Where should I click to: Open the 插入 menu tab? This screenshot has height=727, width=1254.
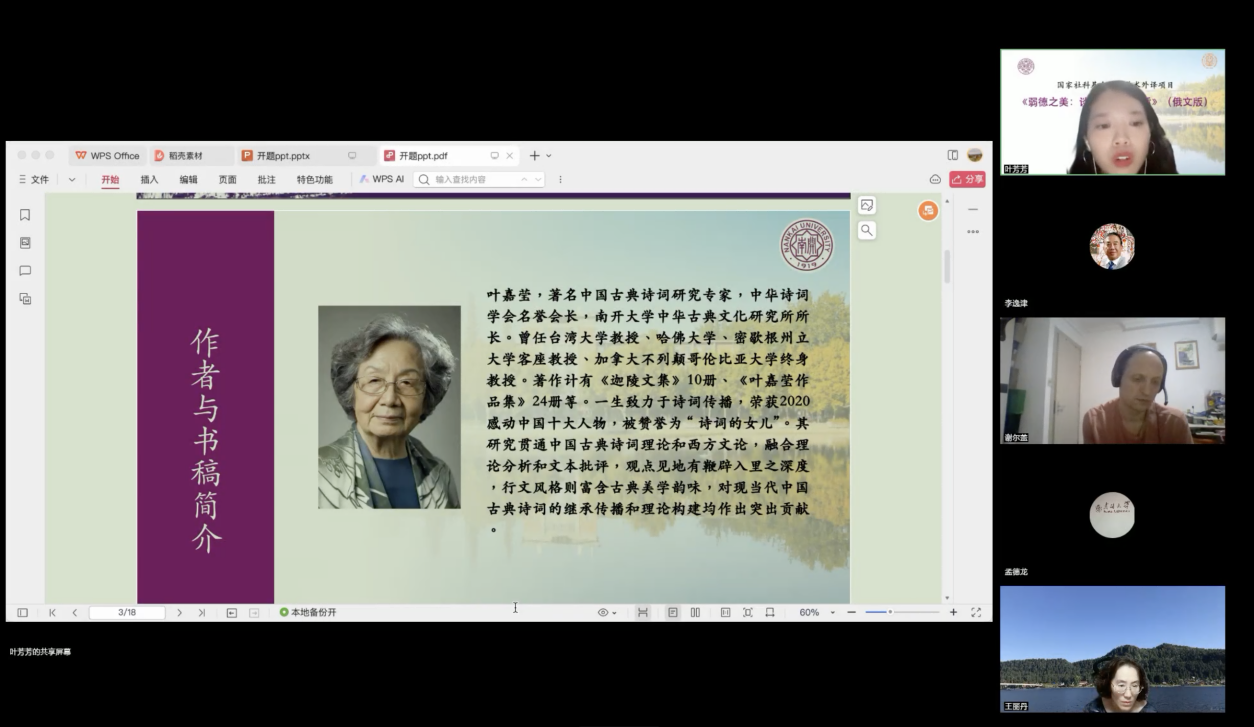(x=149, y=180)
